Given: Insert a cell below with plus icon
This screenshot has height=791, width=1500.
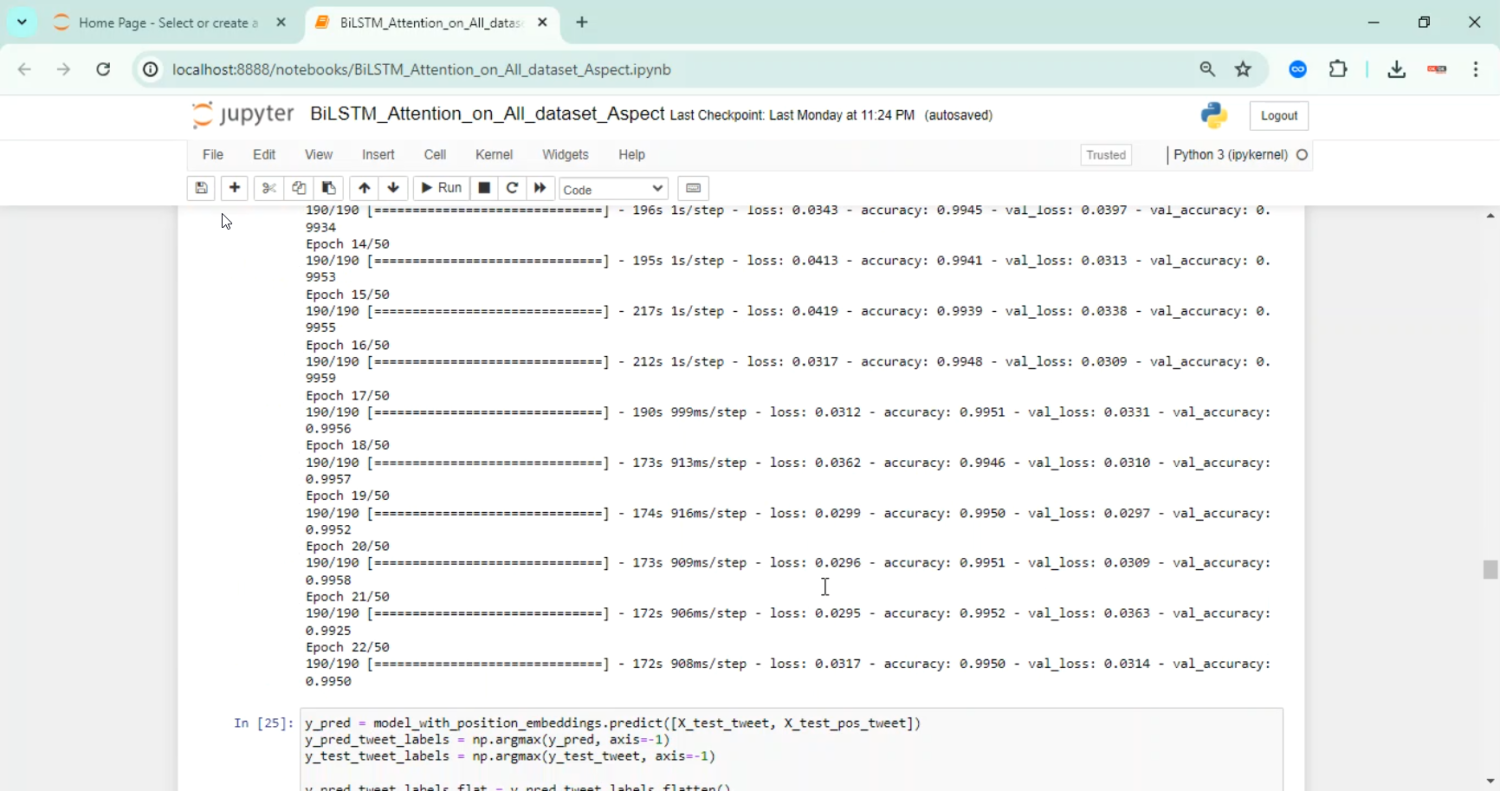Looking at the screenshot, I should tap(234, 188).
